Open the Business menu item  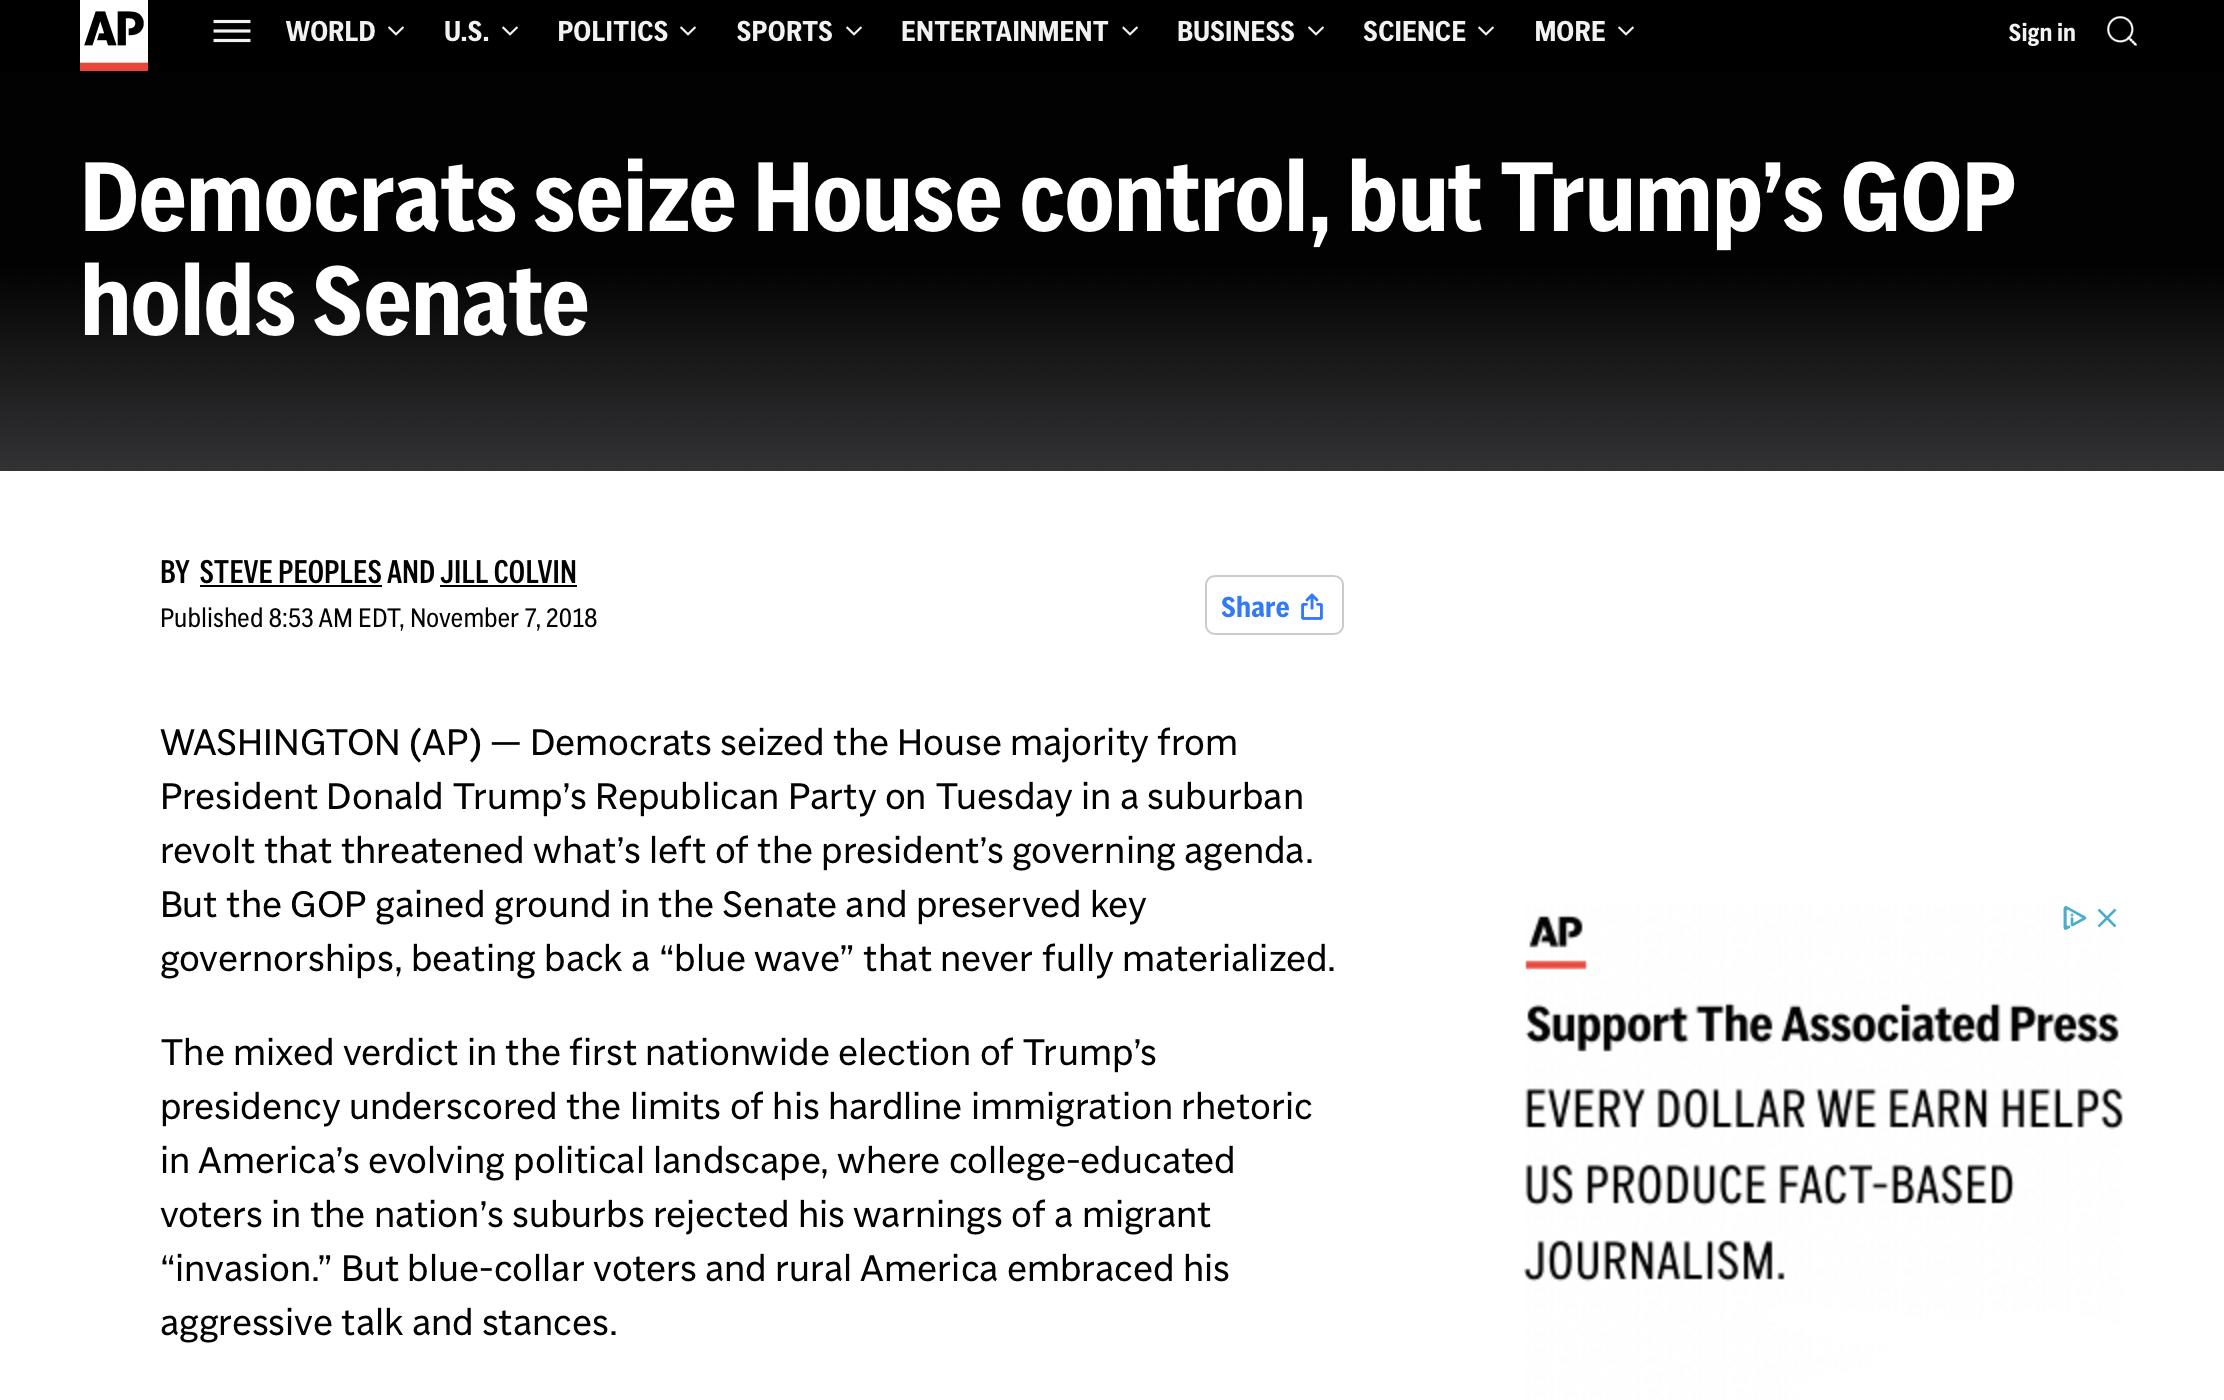[x=1235, y=32]
